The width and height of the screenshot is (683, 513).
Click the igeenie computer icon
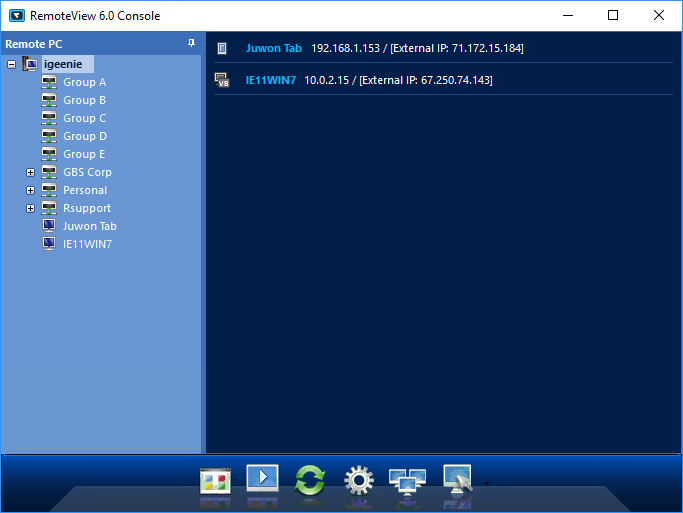pos(30,64)
